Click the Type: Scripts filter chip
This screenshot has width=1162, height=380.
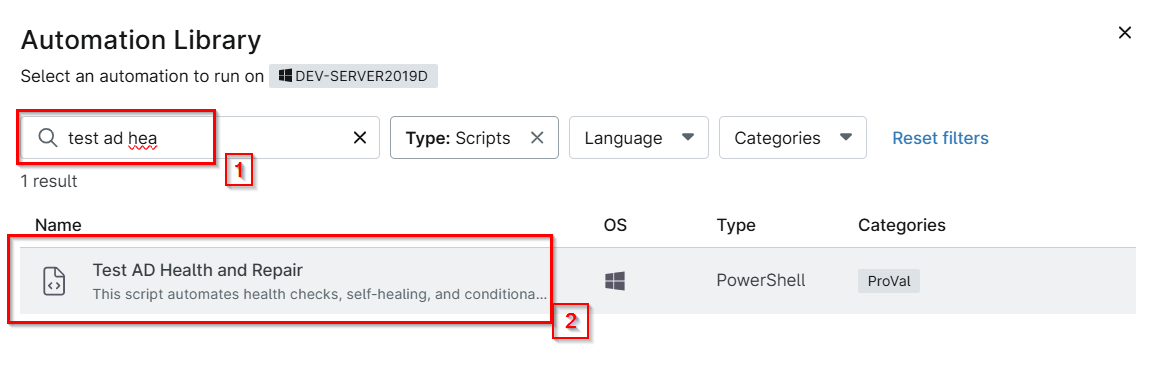pos(474,138)
